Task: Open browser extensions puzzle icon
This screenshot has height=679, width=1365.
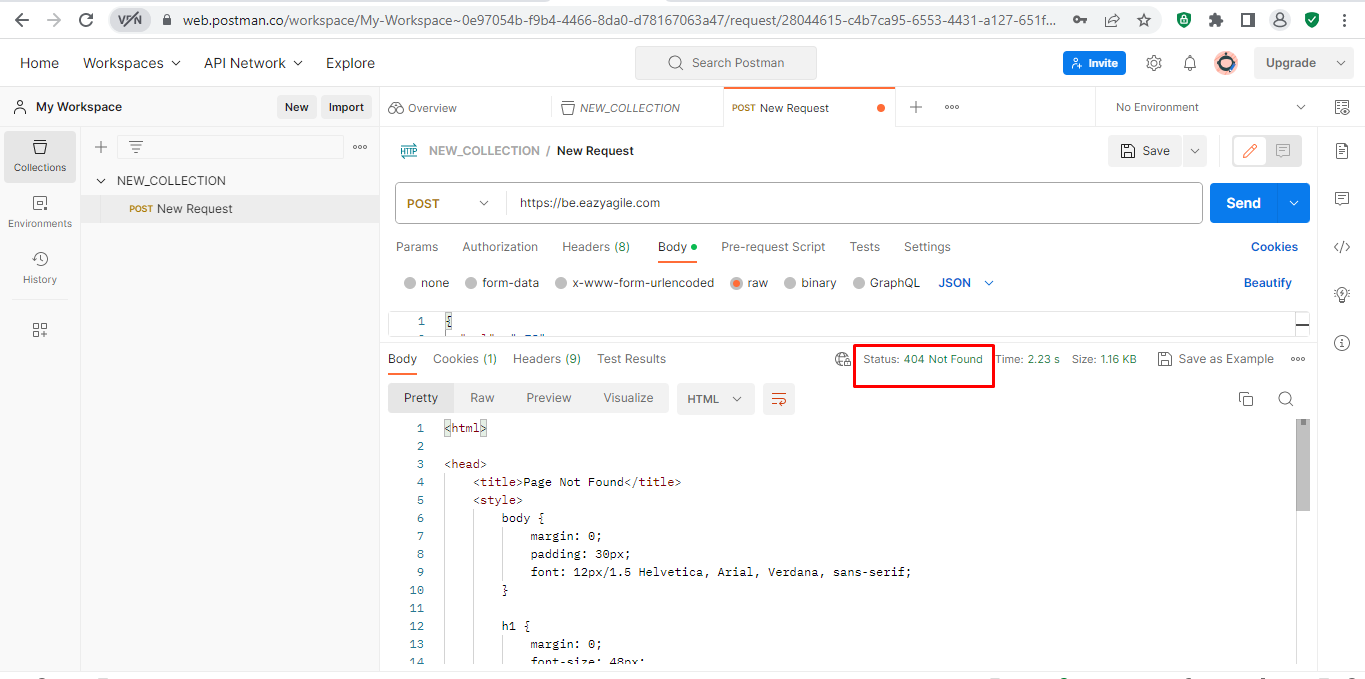Action: tap(1216, 20)
